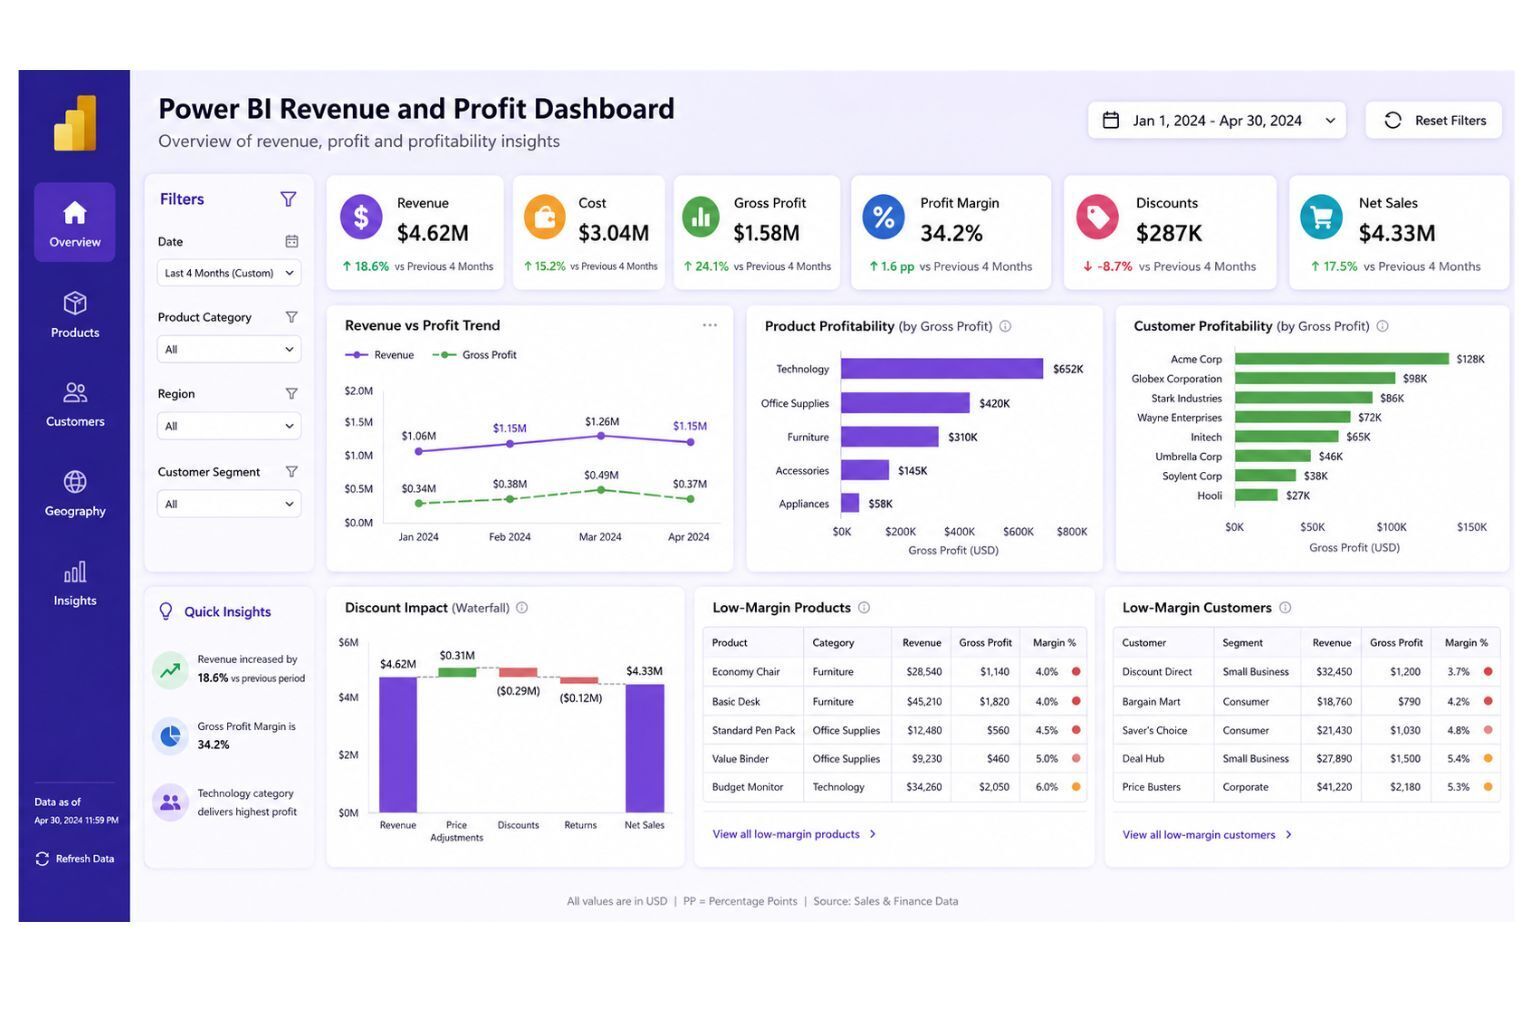Toggle the Revenue legend item
Screen dimensions: 1536x1024
point(379,355)
